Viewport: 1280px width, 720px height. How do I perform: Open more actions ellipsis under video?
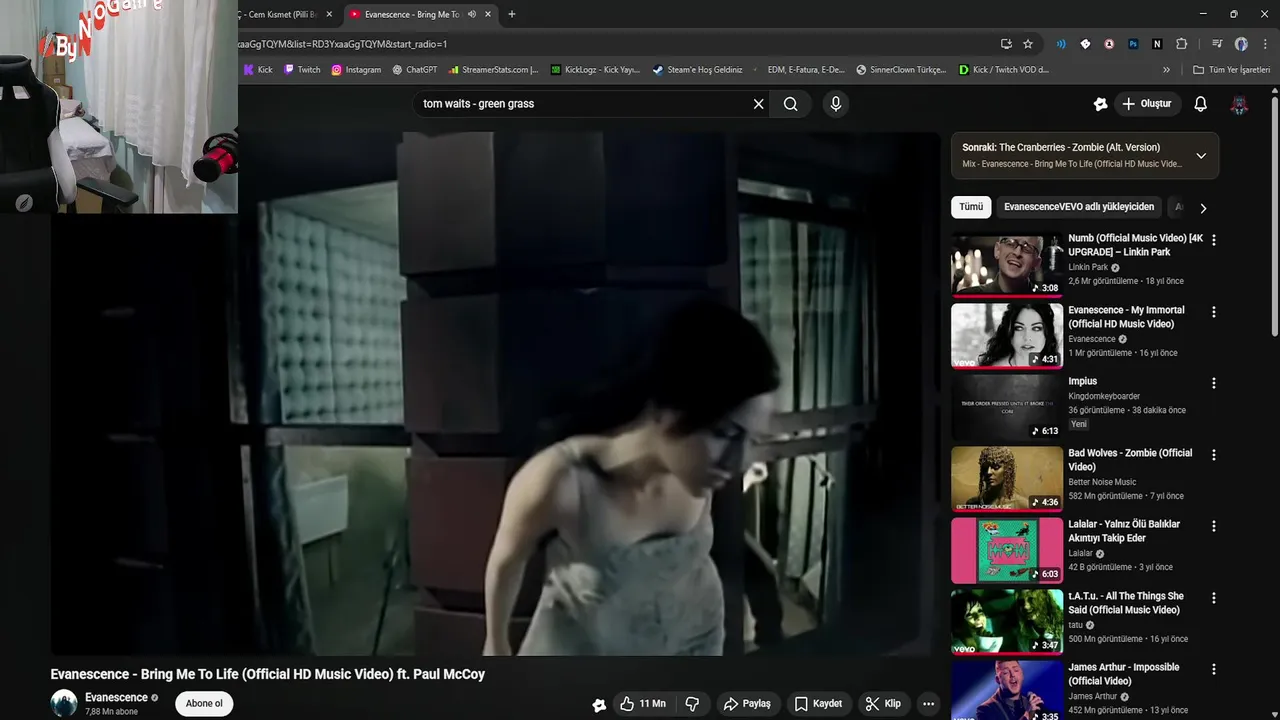[928, 704]
